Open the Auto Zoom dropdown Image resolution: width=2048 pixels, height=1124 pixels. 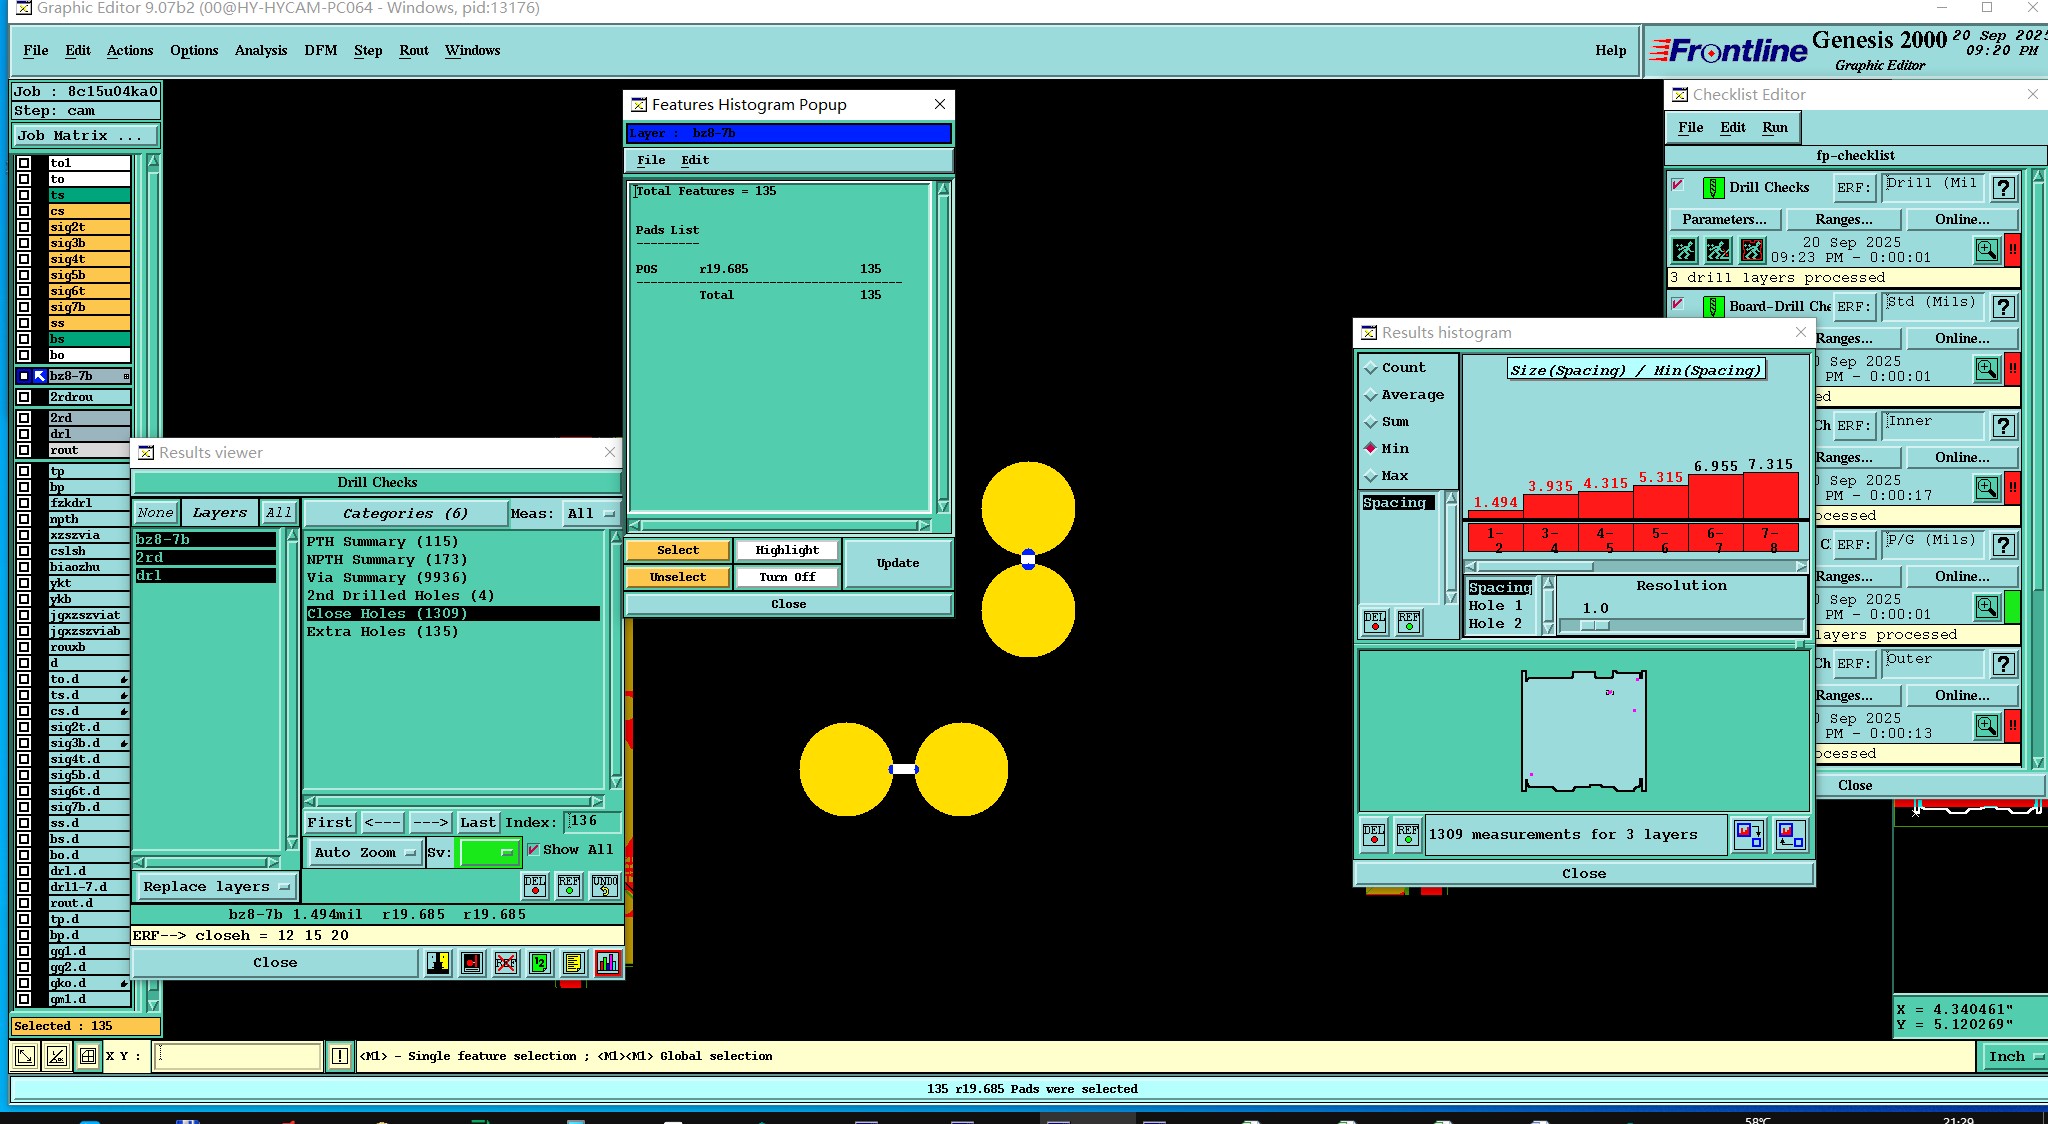coord(364,852)
